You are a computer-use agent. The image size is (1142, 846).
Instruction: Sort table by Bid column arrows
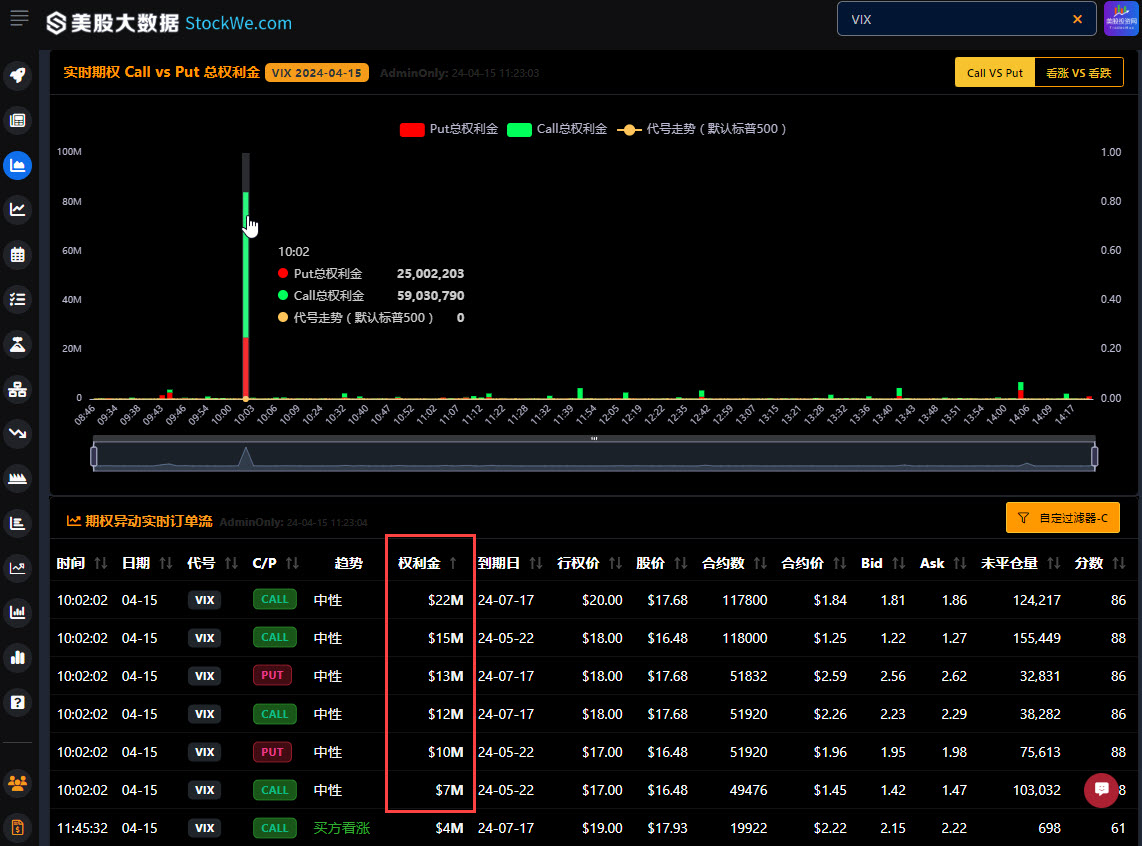pos(899,563)
